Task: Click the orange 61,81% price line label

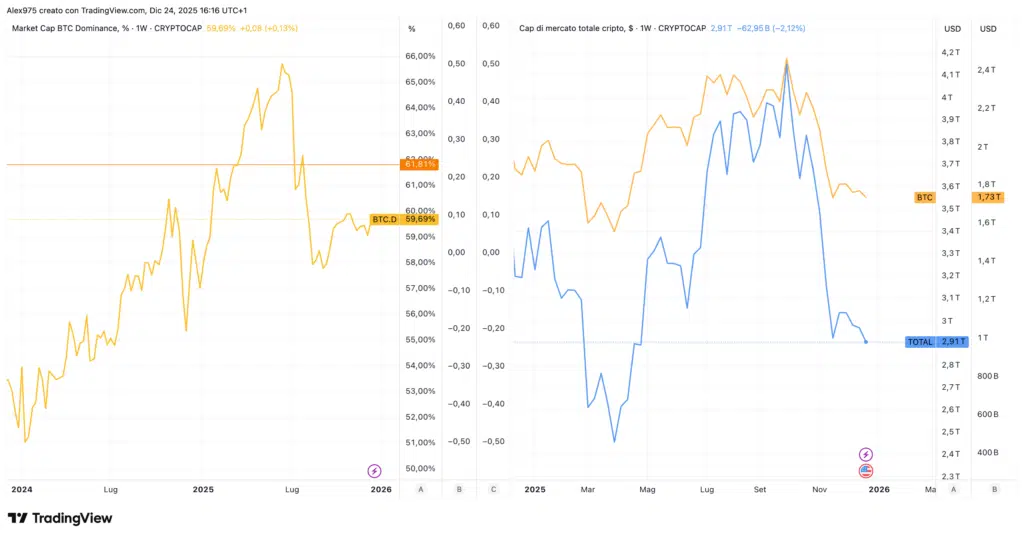Action: pos(418,164)
